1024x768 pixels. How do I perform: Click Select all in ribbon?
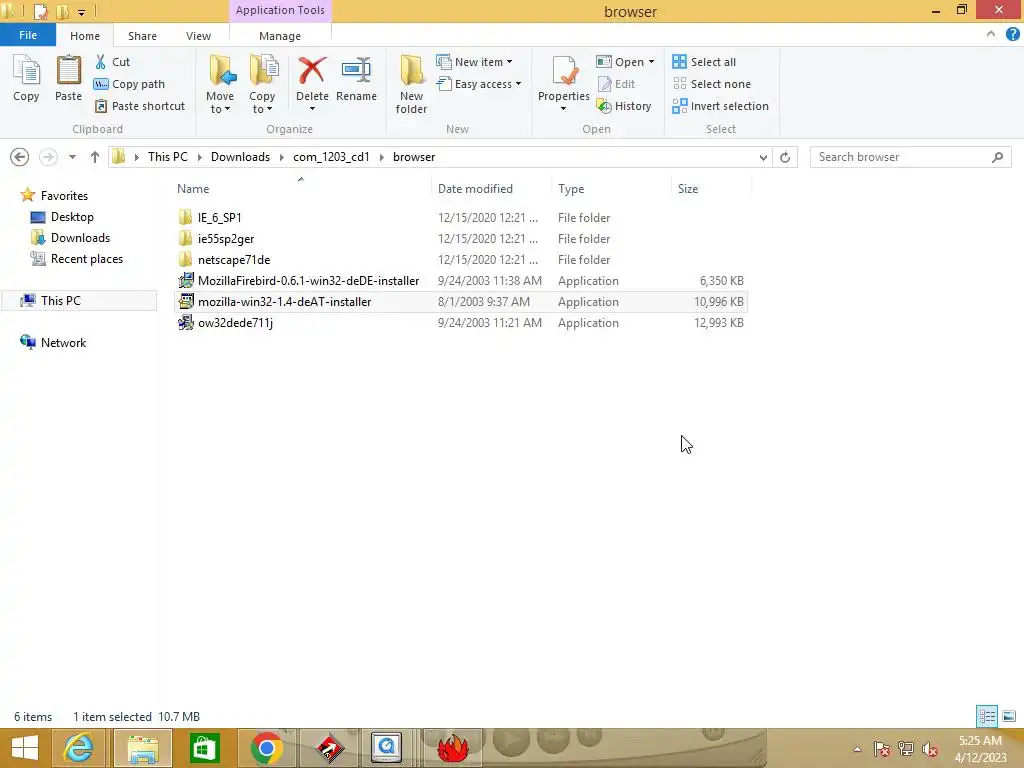point(705,62)
